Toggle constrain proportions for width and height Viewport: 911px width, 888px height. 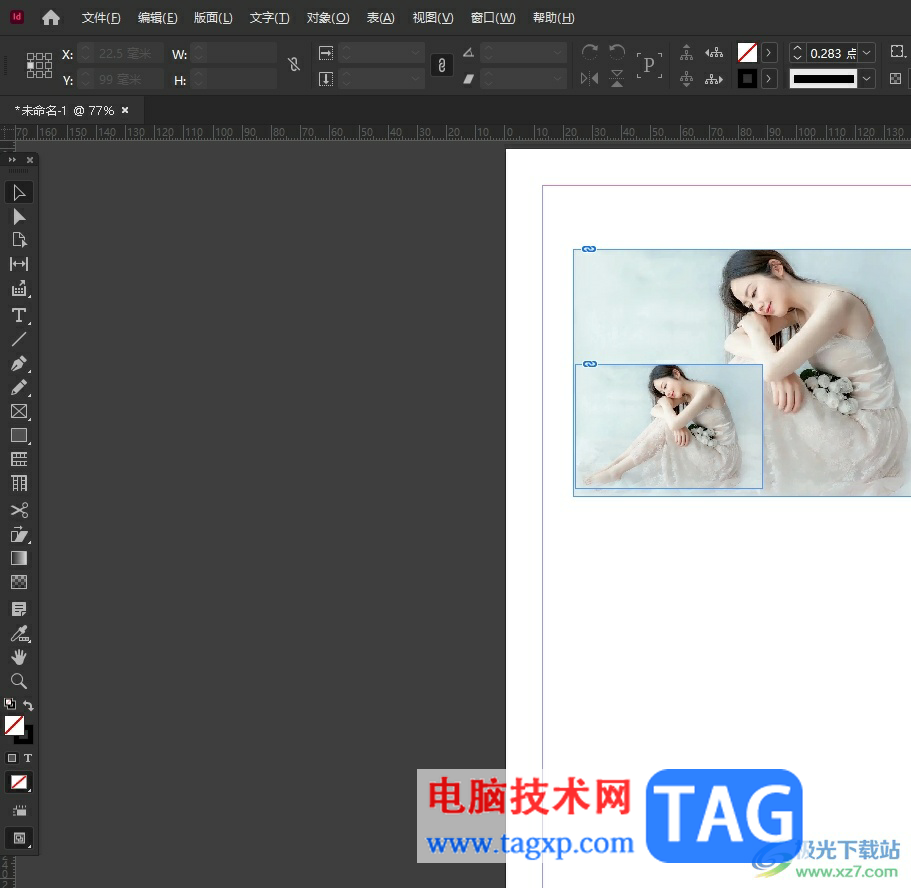coord(293,65)
